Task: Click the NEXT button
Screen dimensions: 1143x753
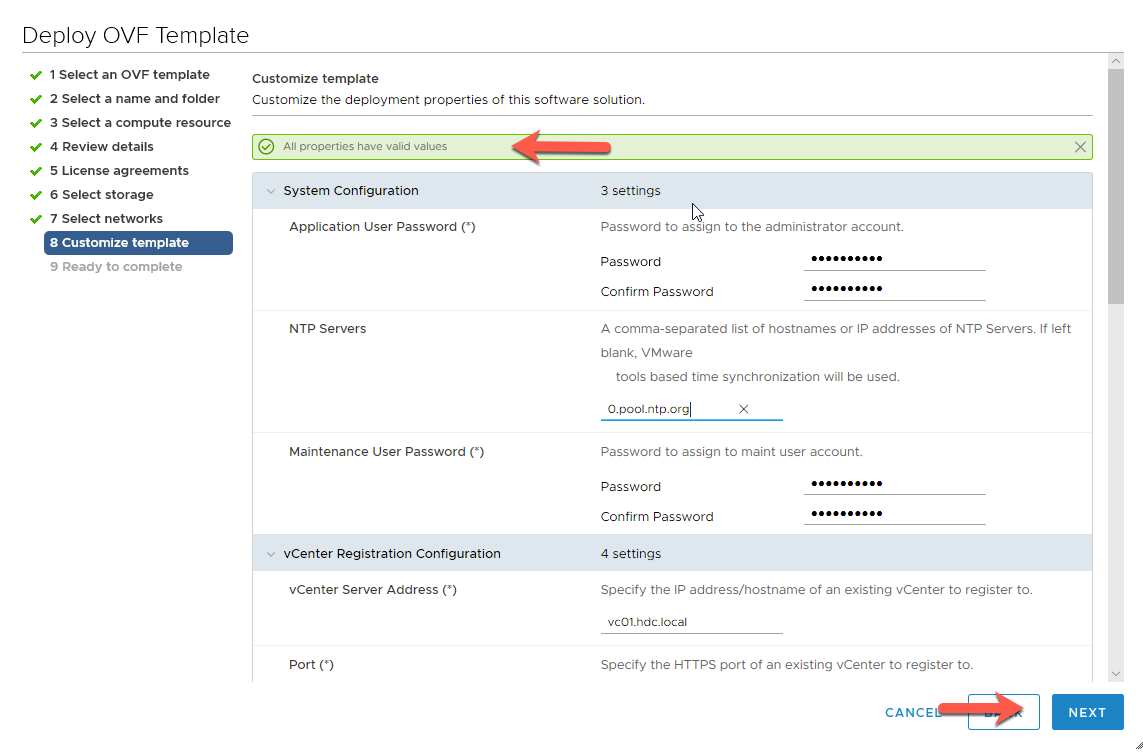Action: coord(1088,712)
